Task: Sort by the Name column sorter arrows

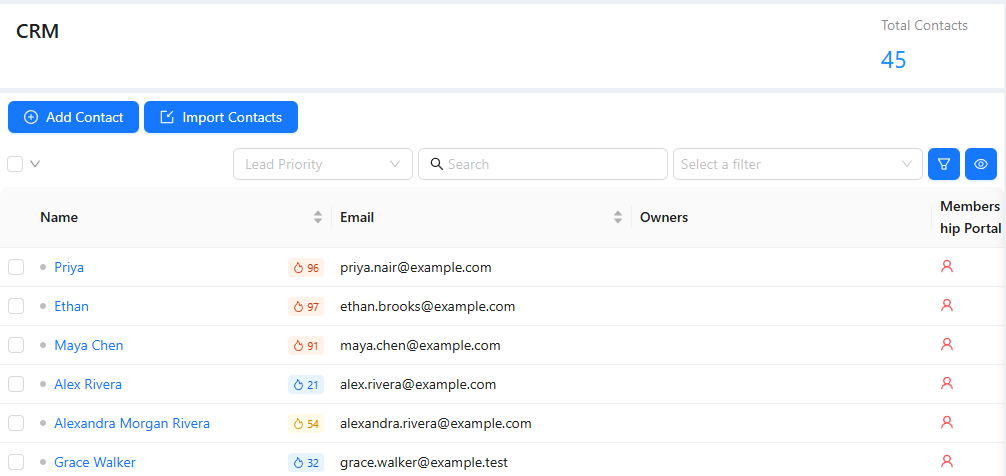Action: (x=318, y=217)
